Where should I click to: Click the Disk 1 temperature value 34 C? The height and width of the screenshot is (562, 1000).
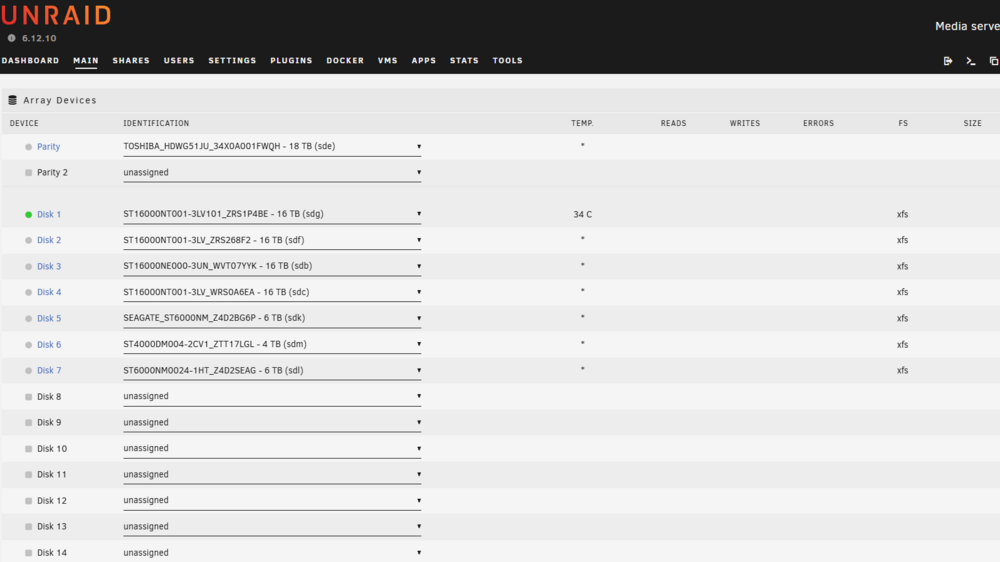point(582,214)
